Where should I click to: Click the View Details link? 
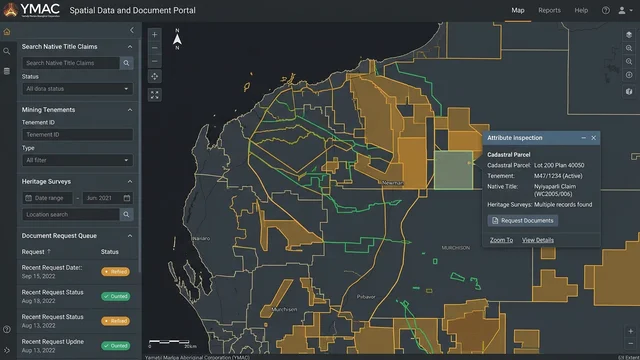(x=538, y=240)
